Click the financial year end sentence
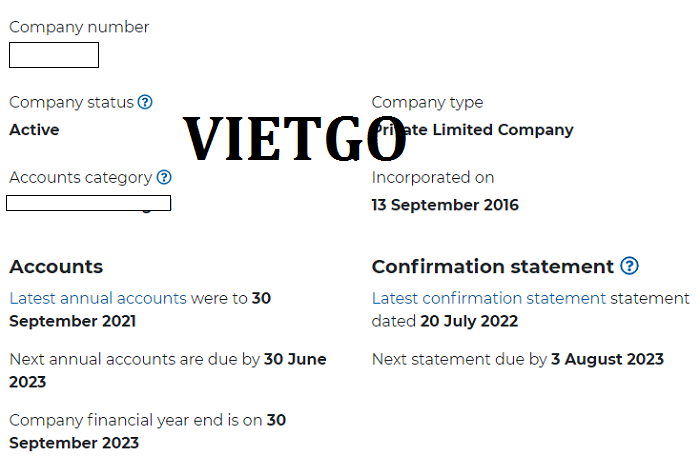Viewport: 700px width, 456px height. 147,431
